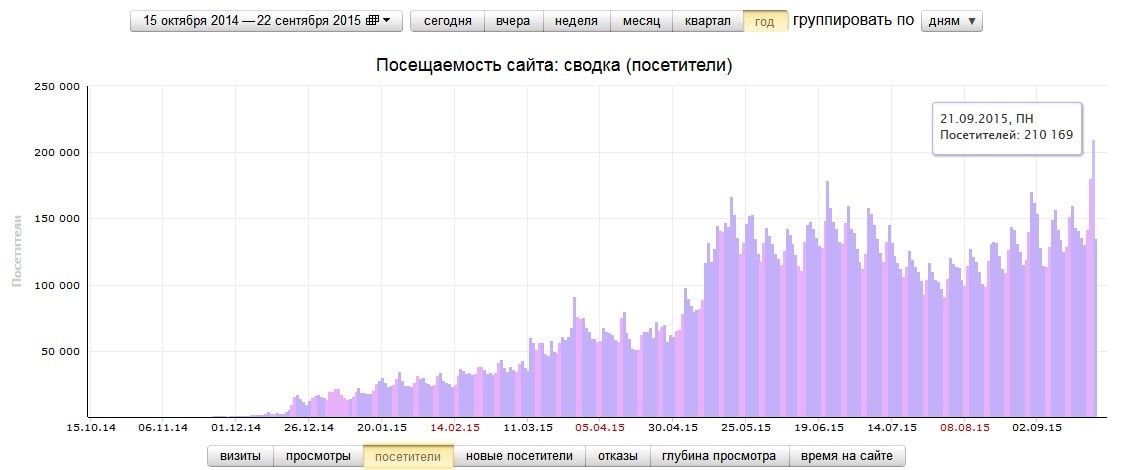Screen dimensions: 1129x470
Task: Click the x-axis label 06.11.14
Action: click(163, 428)
